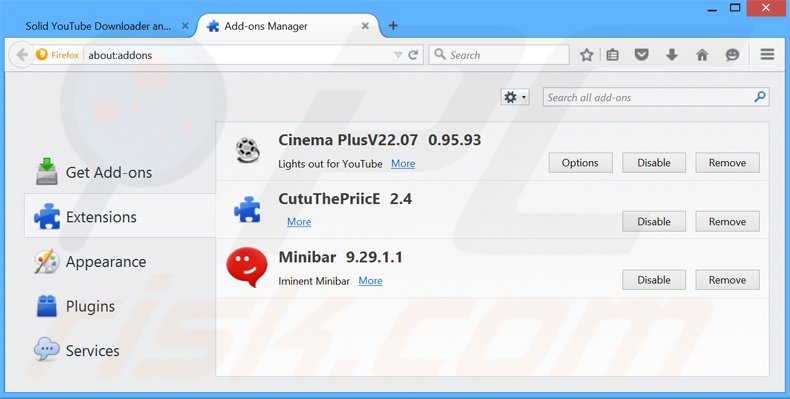Open the Hello chat smiley icon
Viewport: 790px width, 399px height.
click(x=732, y=55)
